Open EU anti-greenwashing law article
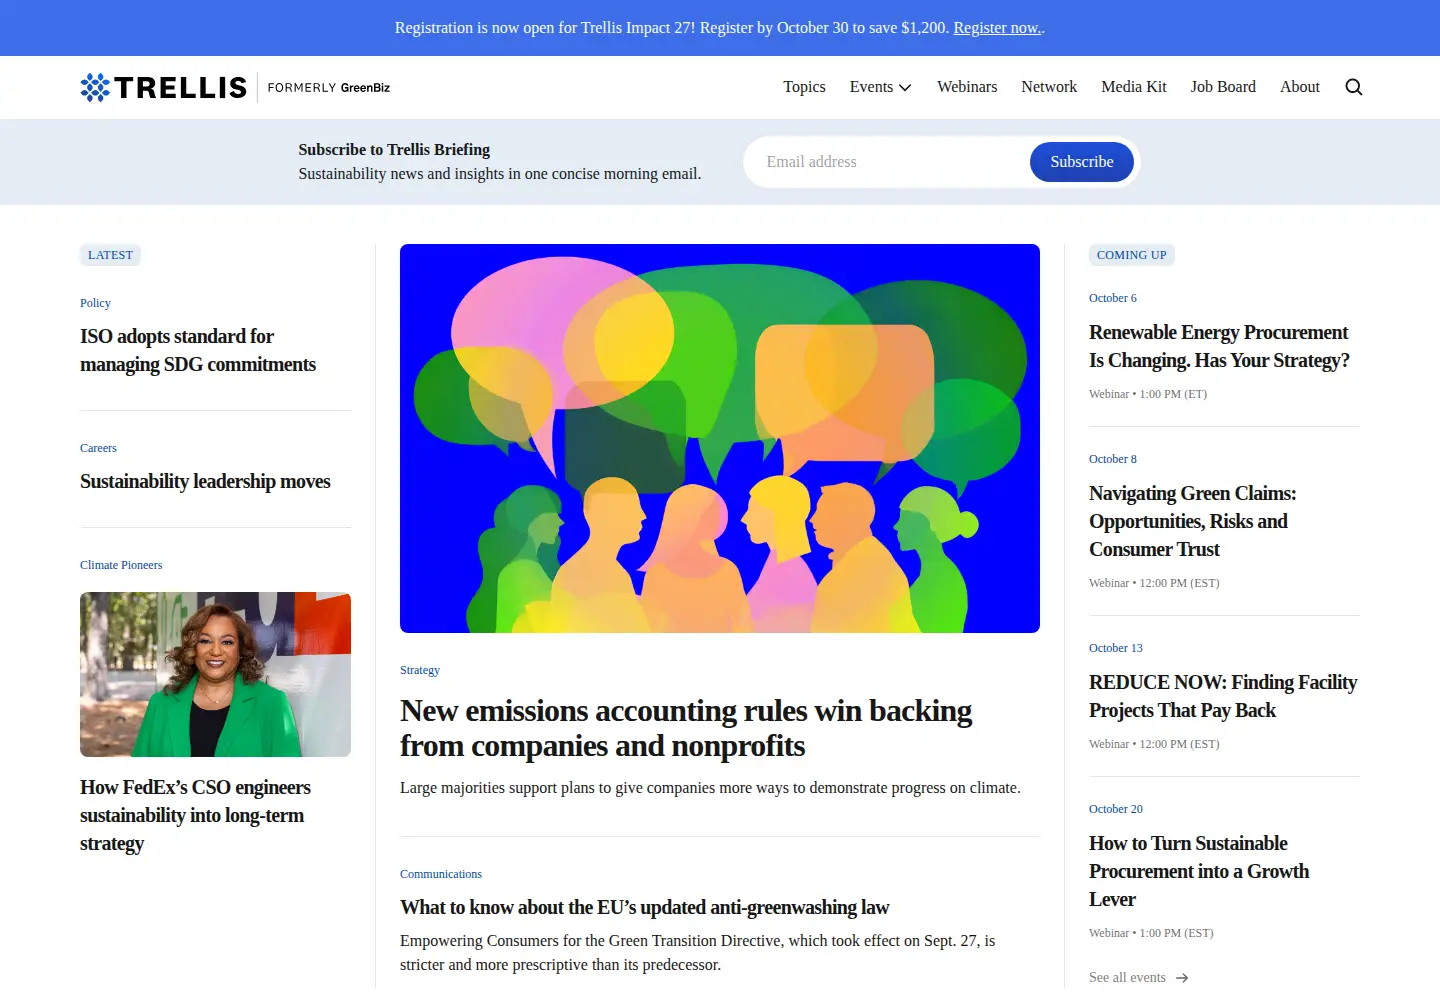 point(644,908)
